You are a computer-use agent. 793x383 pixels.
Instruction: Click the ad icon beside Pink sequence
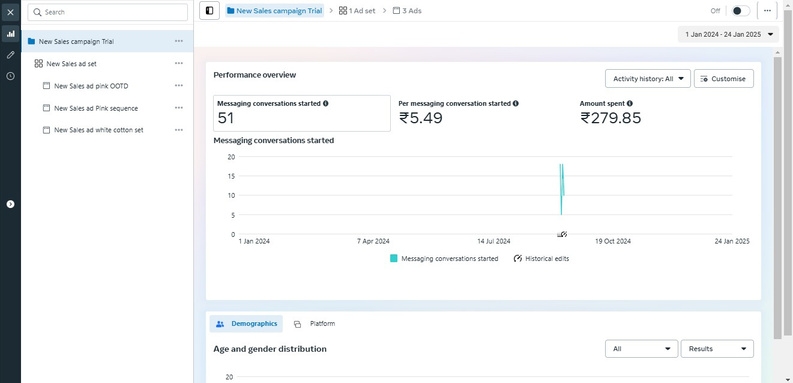47,108
